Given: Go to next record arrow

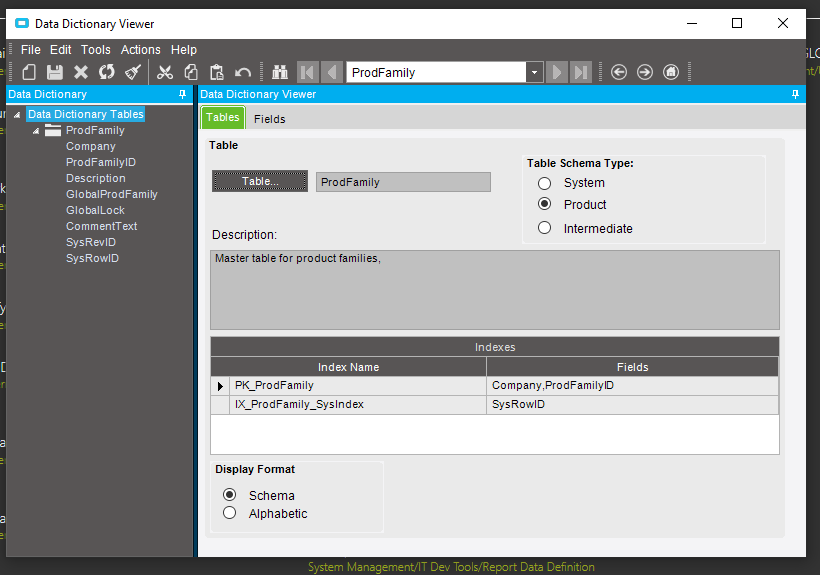Looking at the screenshot, I should pyautogui.click(x=557, y=72).
